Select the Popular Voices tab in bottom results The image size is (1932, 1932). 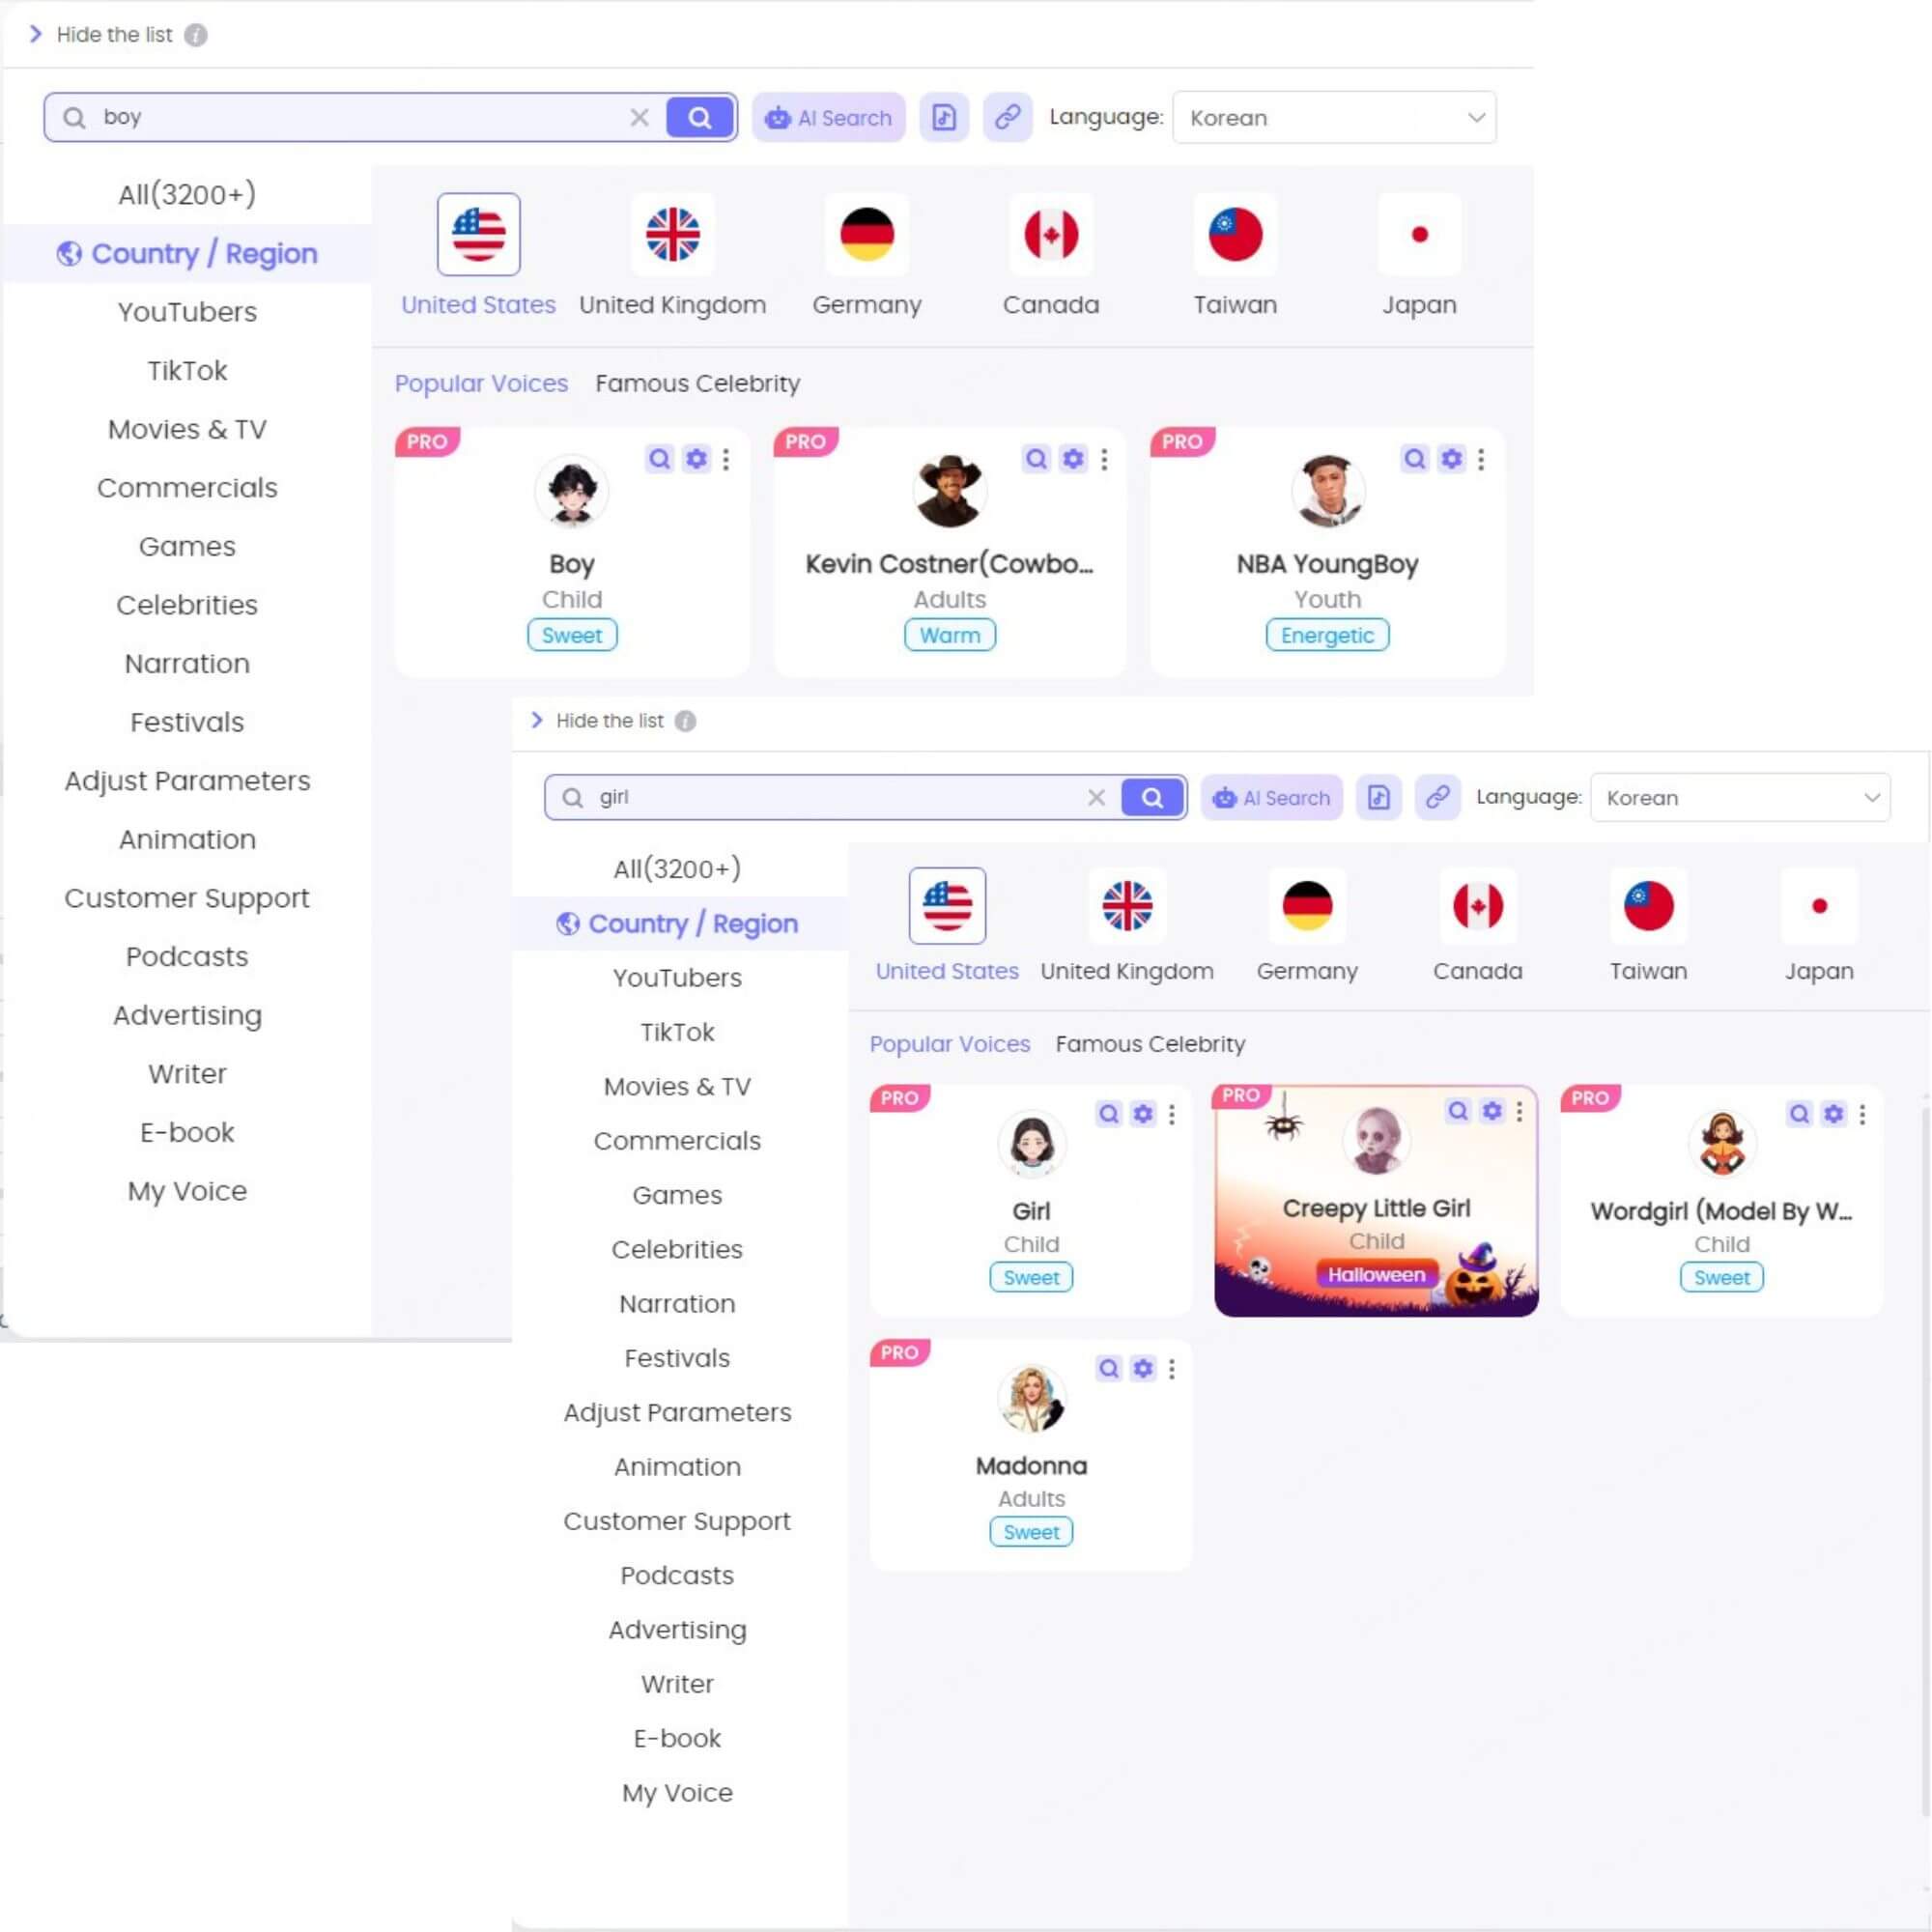952,1044
